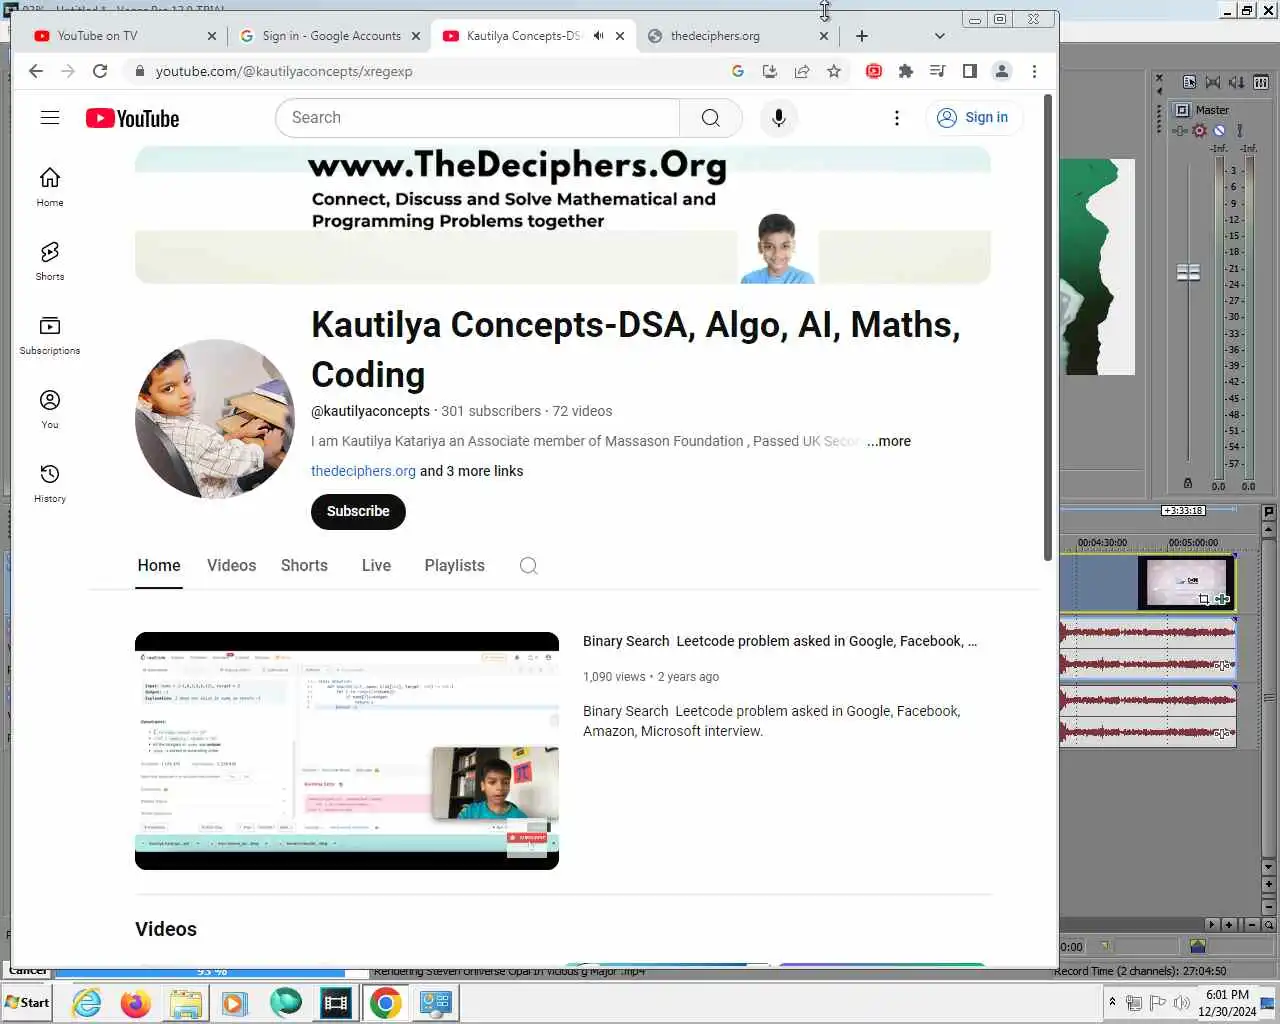Viewport: 1280px width, 1024px height.
Task: Click the Chrome address bar URL
Action: point(284,71)
